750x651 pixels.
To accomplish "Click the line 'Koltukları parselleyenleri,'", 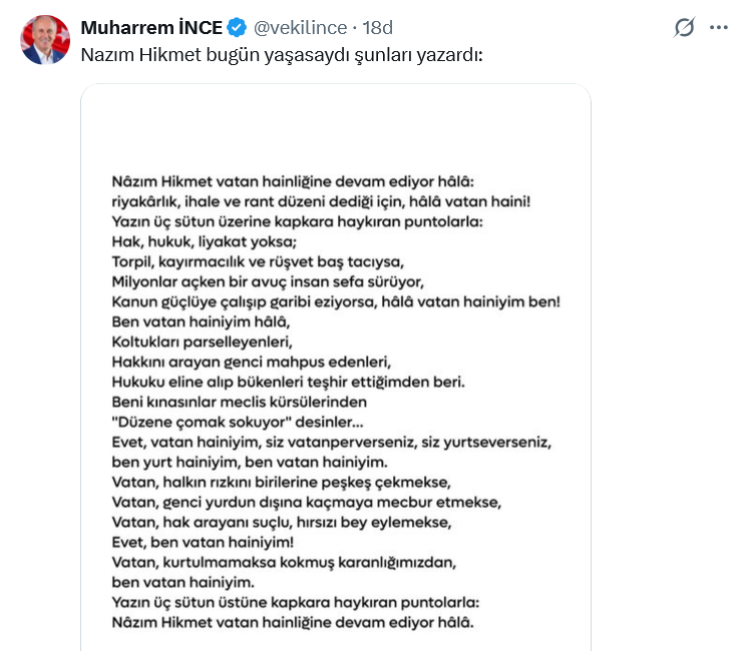I will (202, 342).
